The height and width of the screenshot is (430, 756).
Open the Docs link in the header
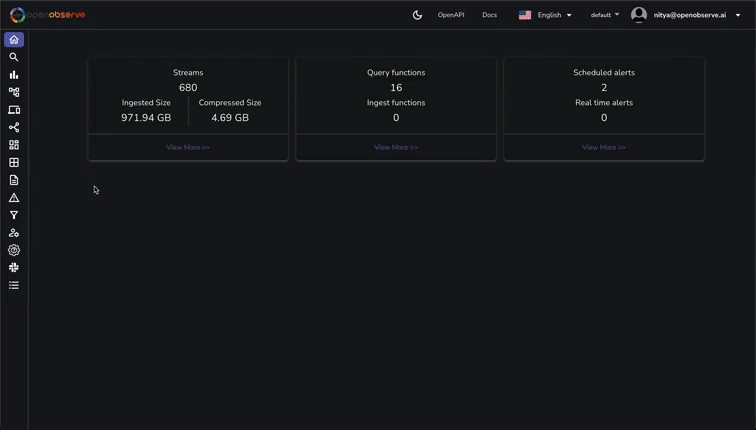pyautogui.click(x=489, y=15)
